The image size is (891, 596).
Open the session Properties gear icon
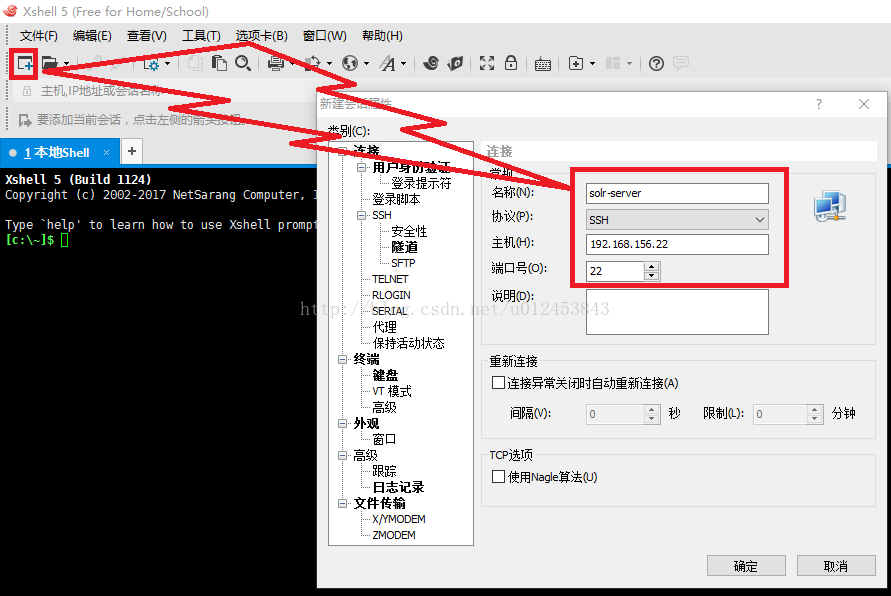point(151,64)
